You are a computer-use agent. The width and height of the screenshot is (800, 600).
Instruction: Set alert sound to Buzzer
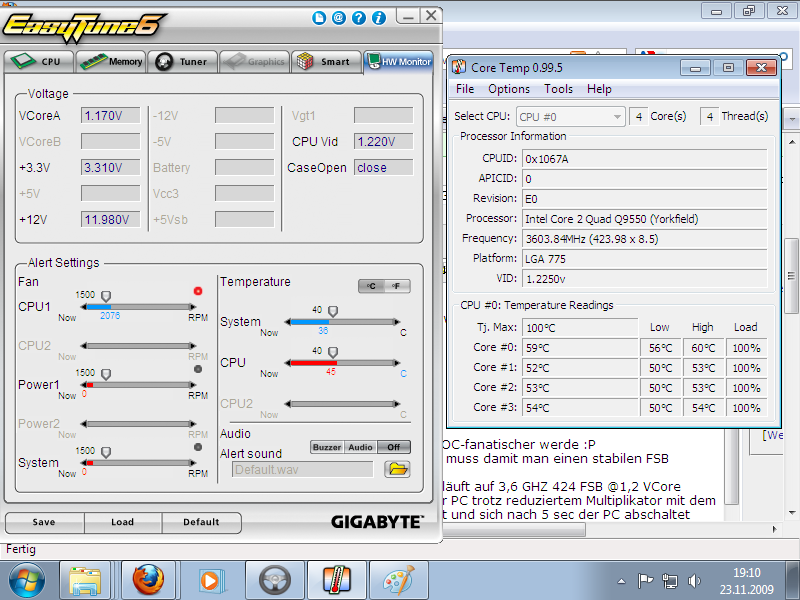pyautogui.click(x=327, y=447)
